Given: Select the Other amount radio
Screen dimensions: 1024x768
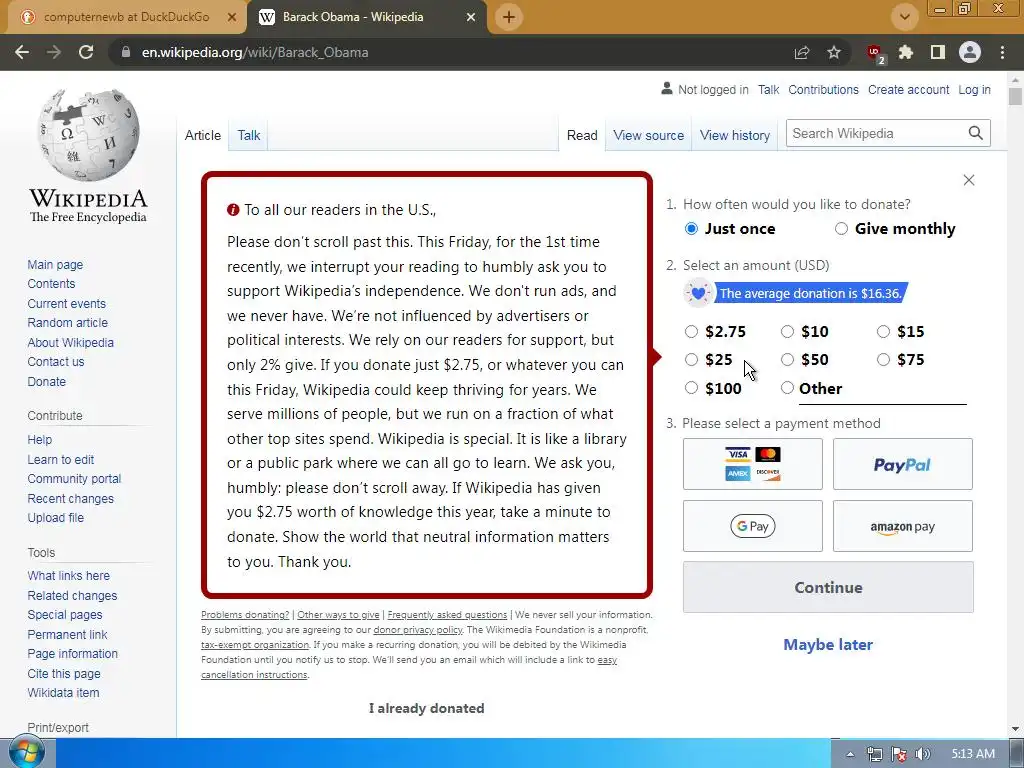Looking at the screenshot, I should pos(787,388).
